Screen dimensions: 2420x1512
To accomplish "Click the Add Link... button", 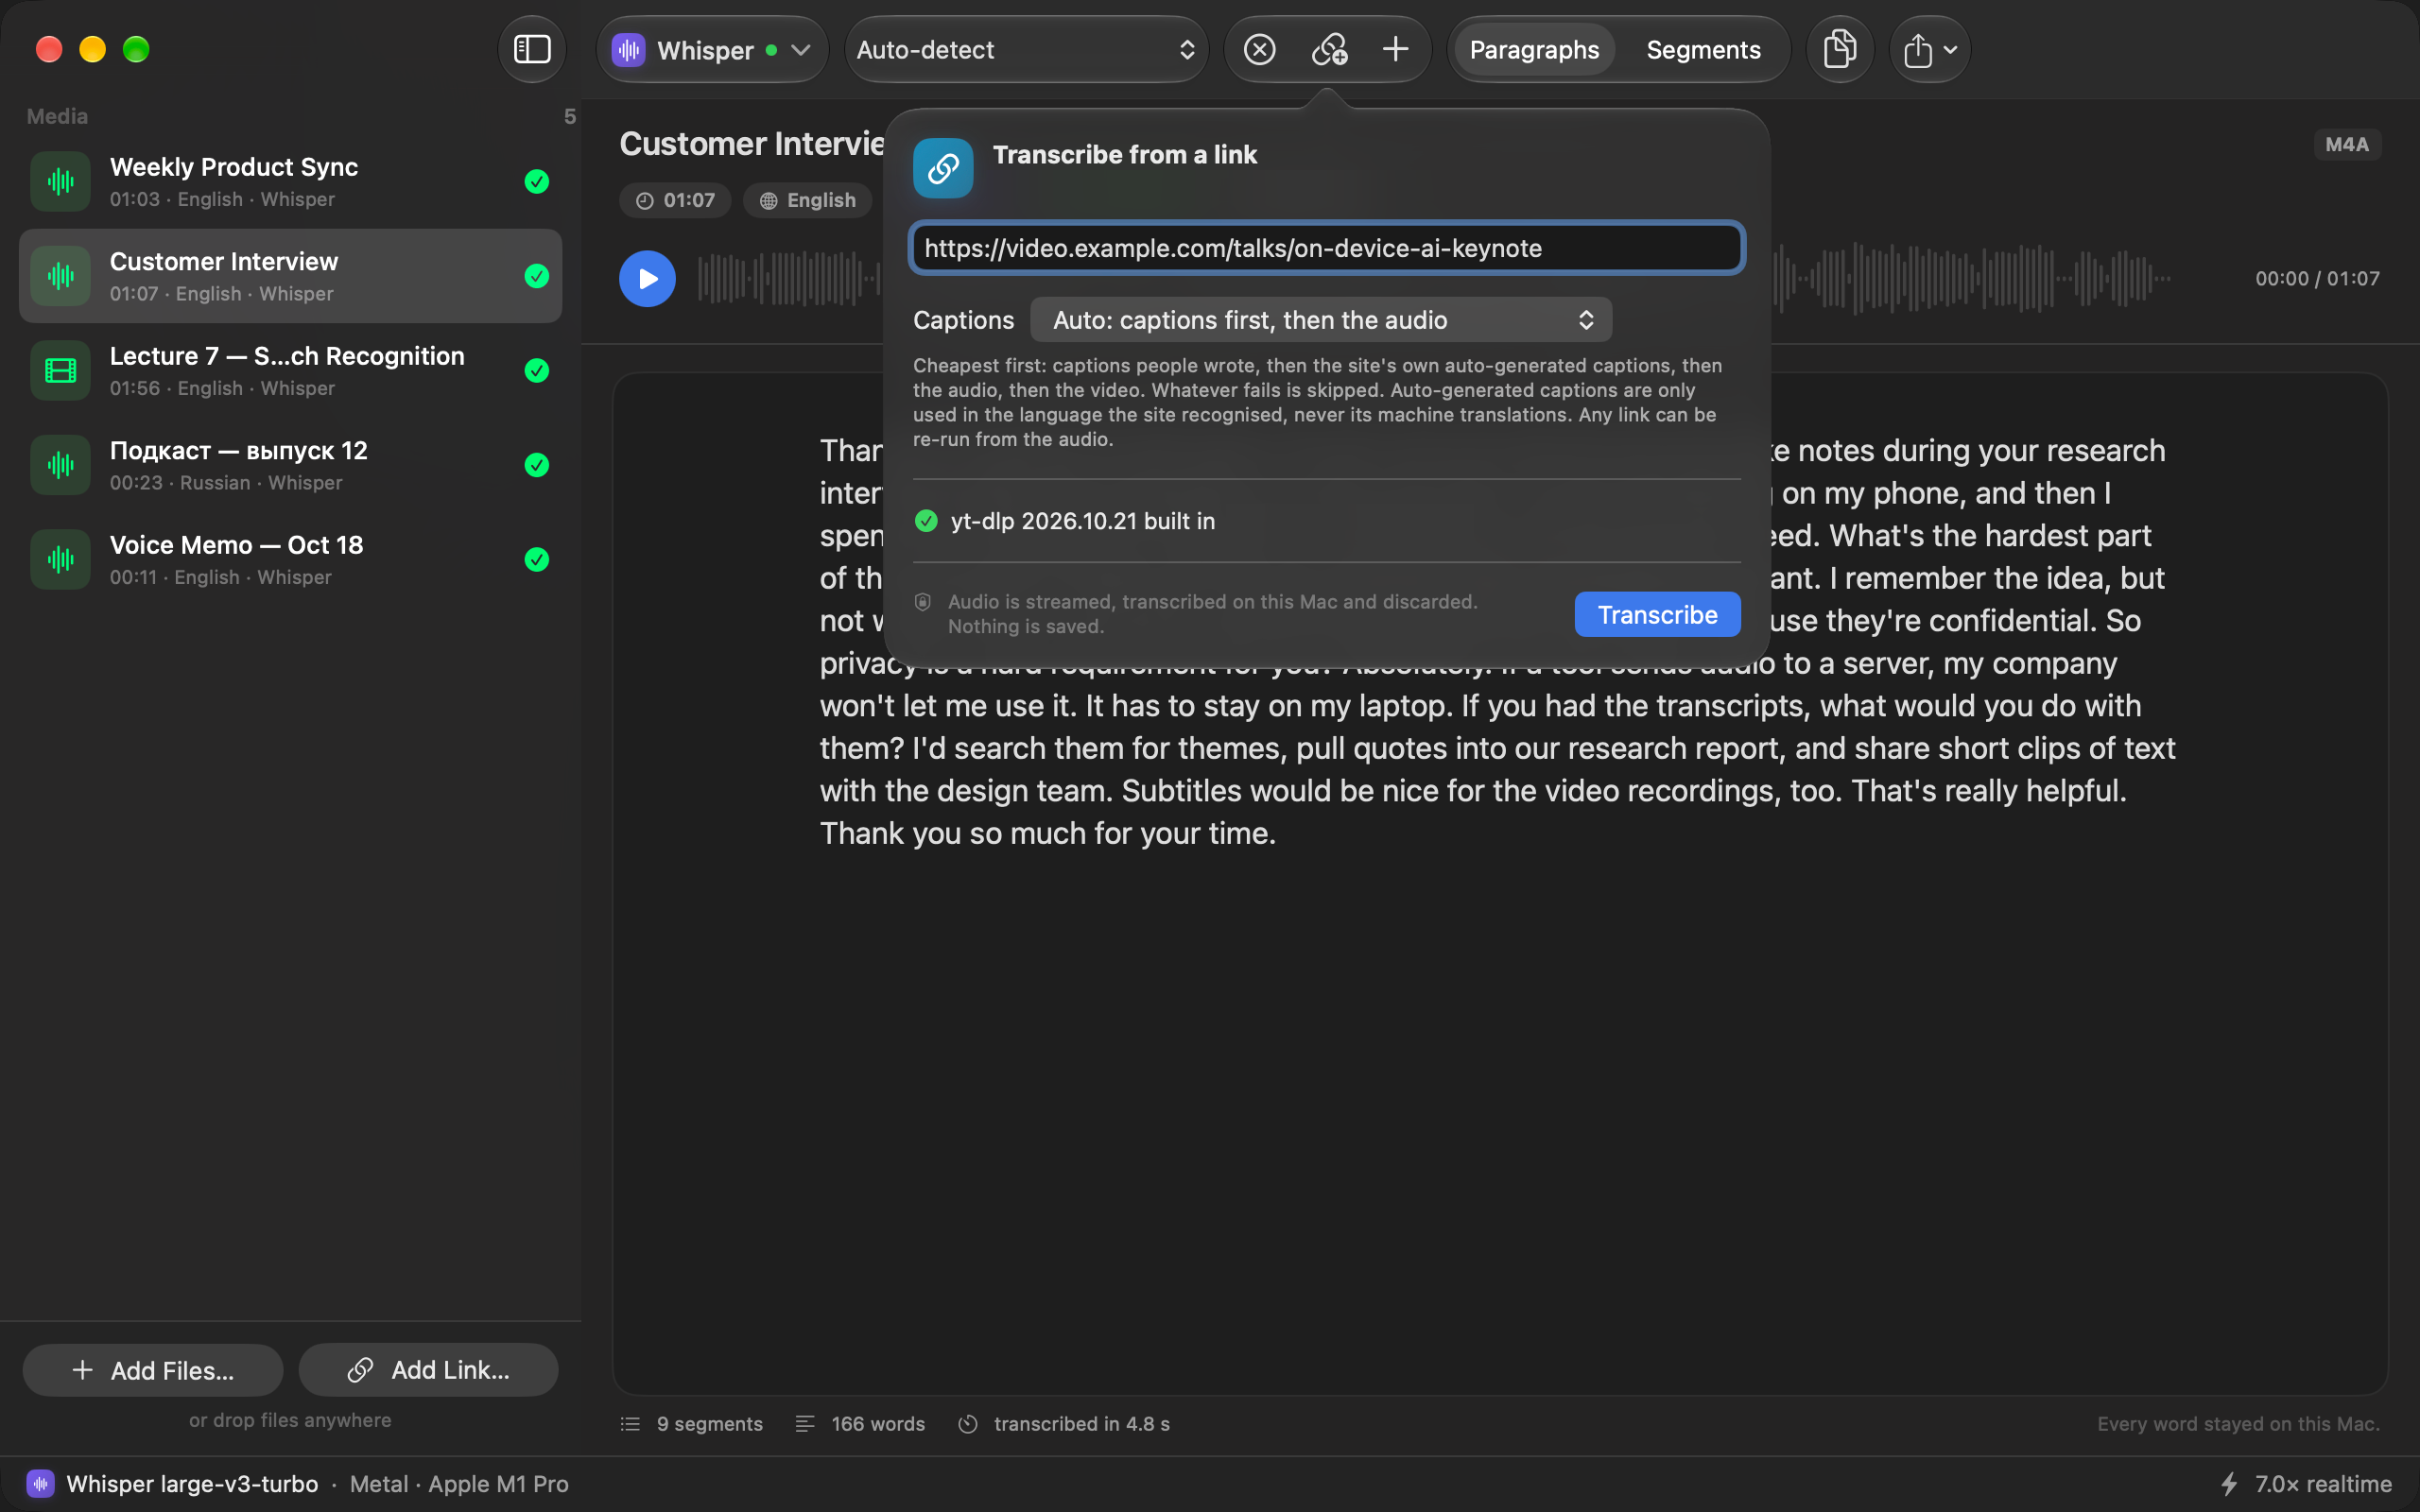I will click(428, 1370).
